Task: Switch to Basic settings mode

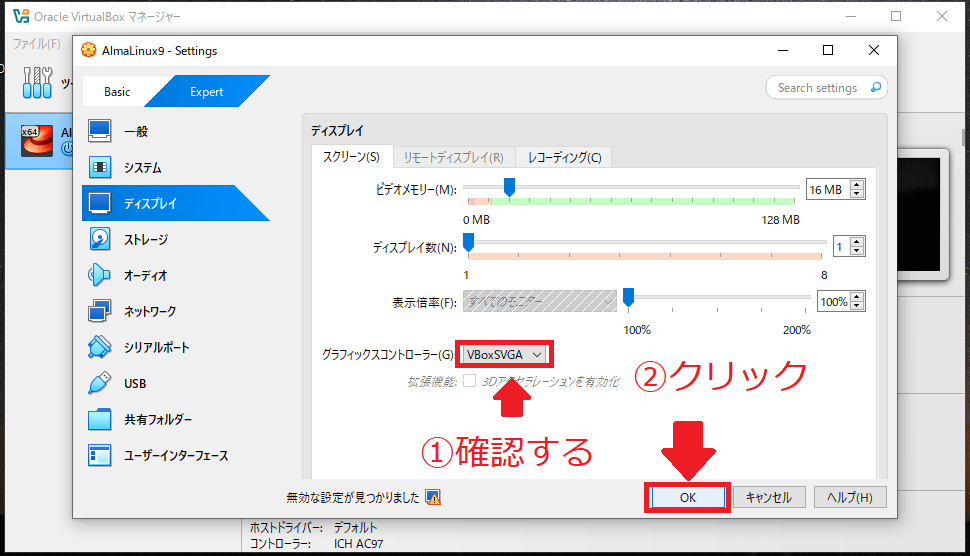Action: point(117,92)
